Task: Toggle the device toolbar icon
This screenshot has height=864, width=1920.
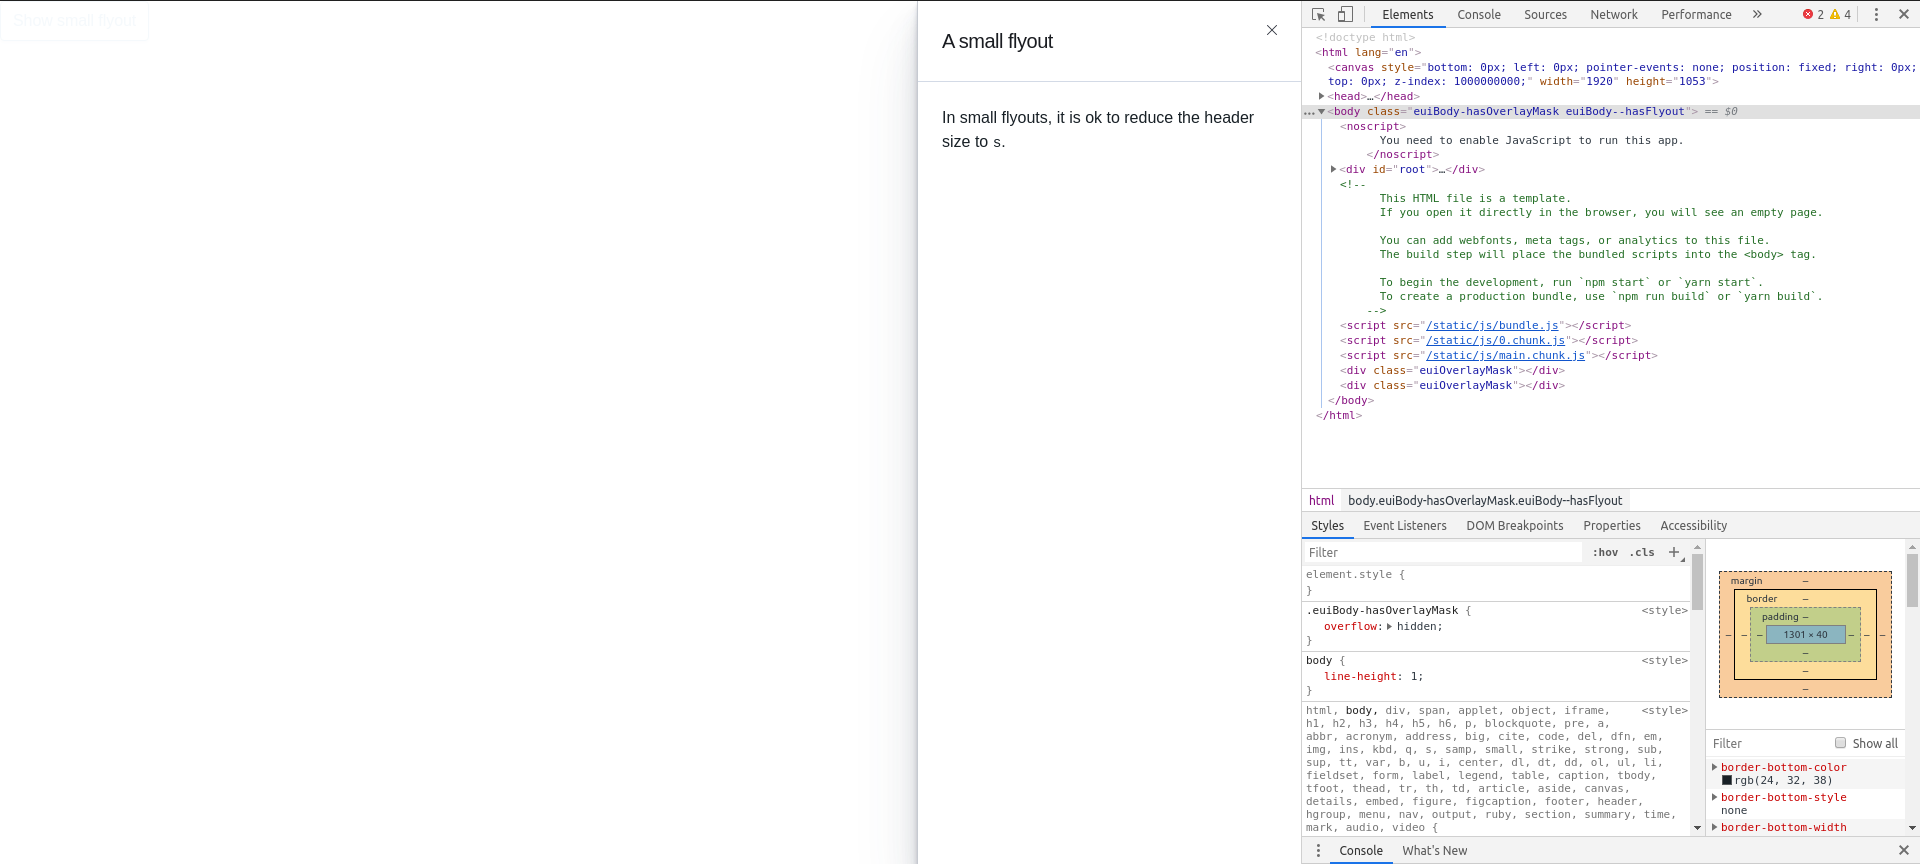Action: (1345, 14)
